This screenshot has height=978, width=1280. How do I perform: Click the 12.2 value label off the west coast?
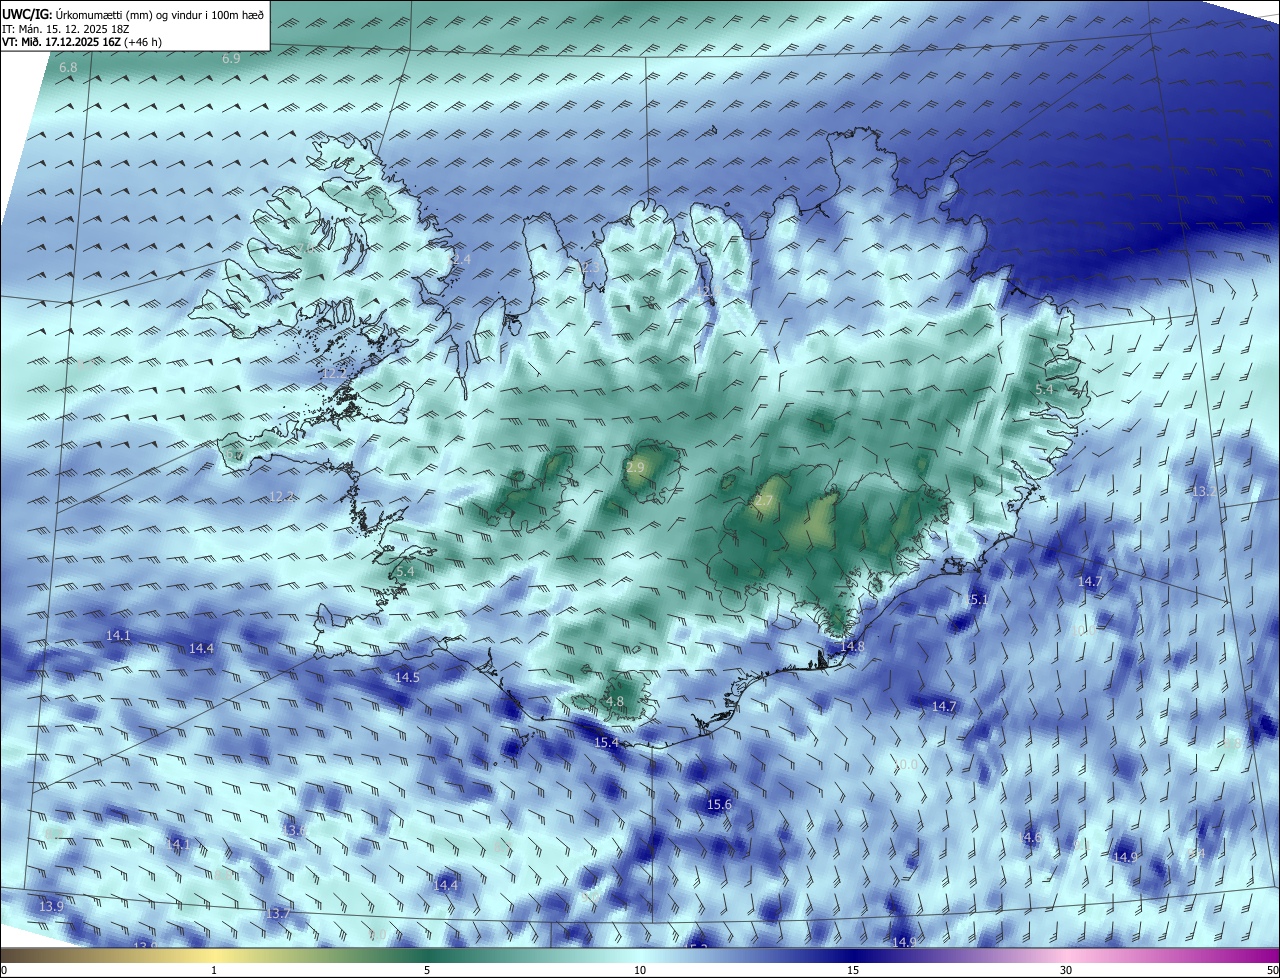(x=282, y=497)
